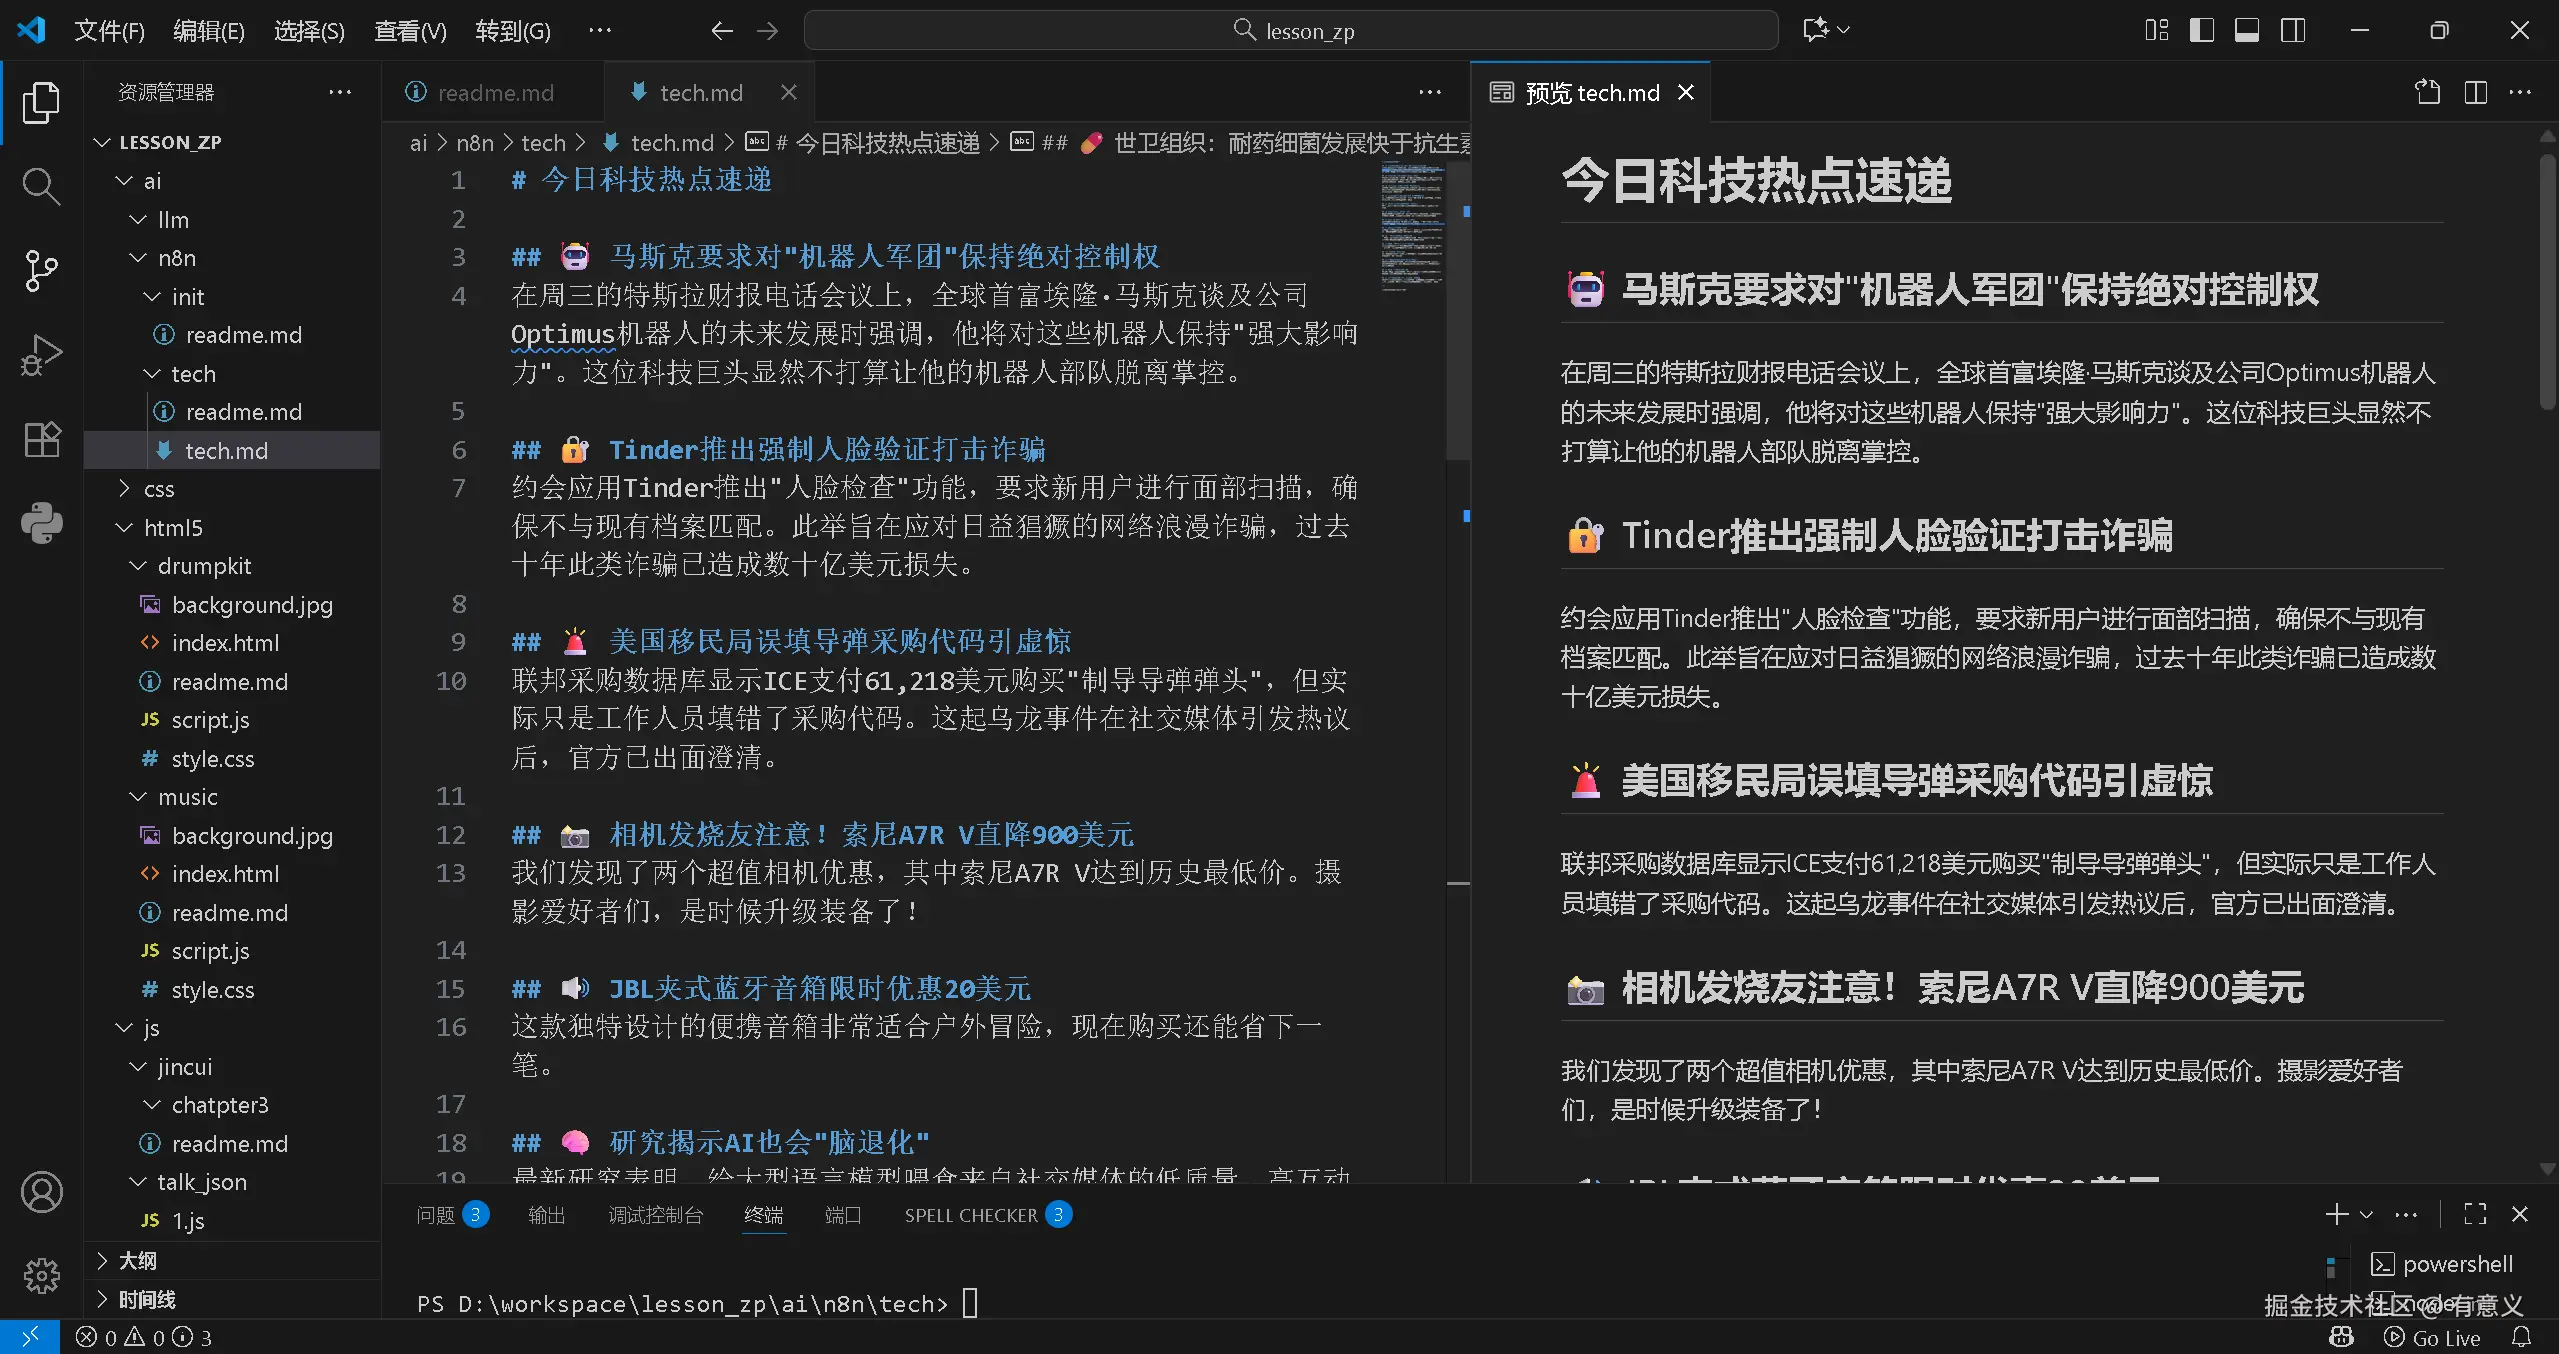Screen dimensions: 2559x1354
Task: Open the Manage settings gear
Action: pyautogui.click(x=41, y=1275)
